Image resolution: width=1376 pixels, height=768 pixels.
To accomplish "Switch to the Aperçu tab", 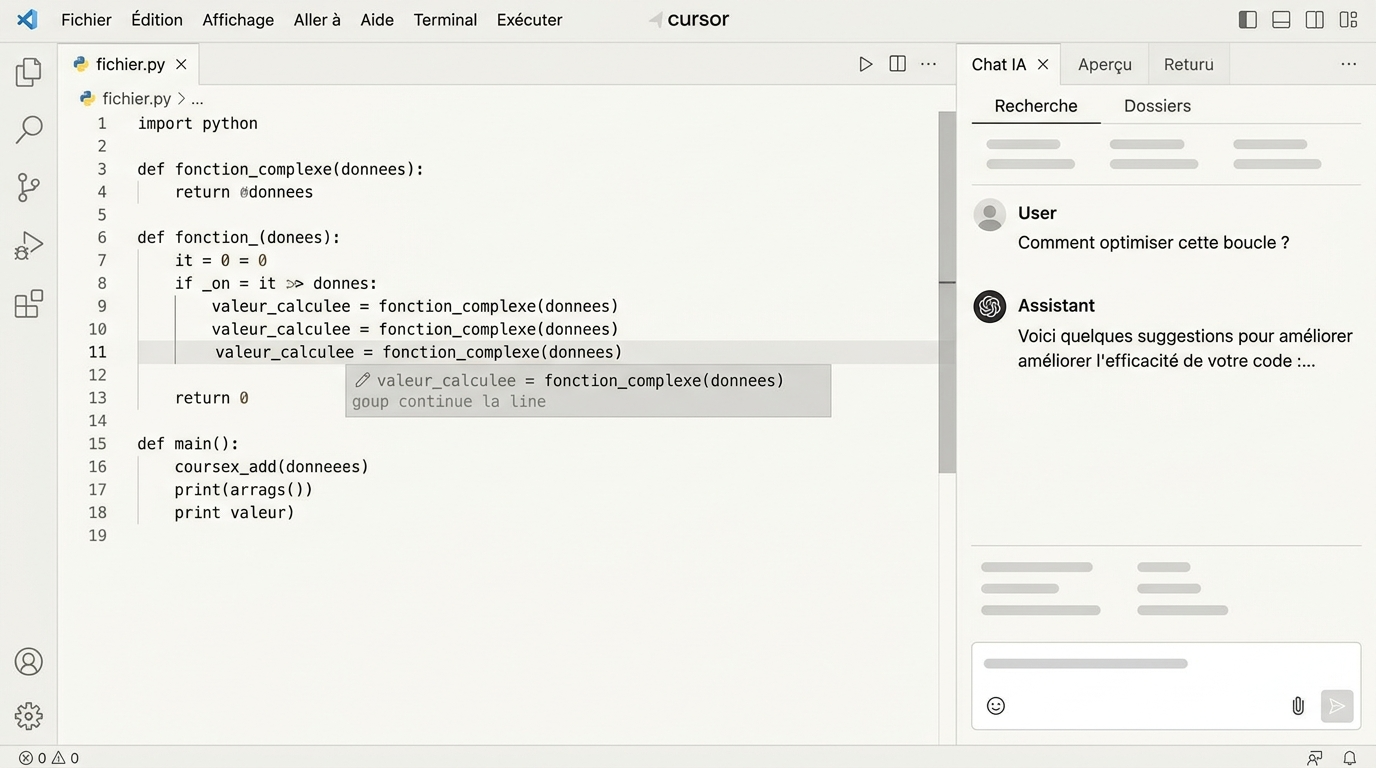I will click(1105, 64).
